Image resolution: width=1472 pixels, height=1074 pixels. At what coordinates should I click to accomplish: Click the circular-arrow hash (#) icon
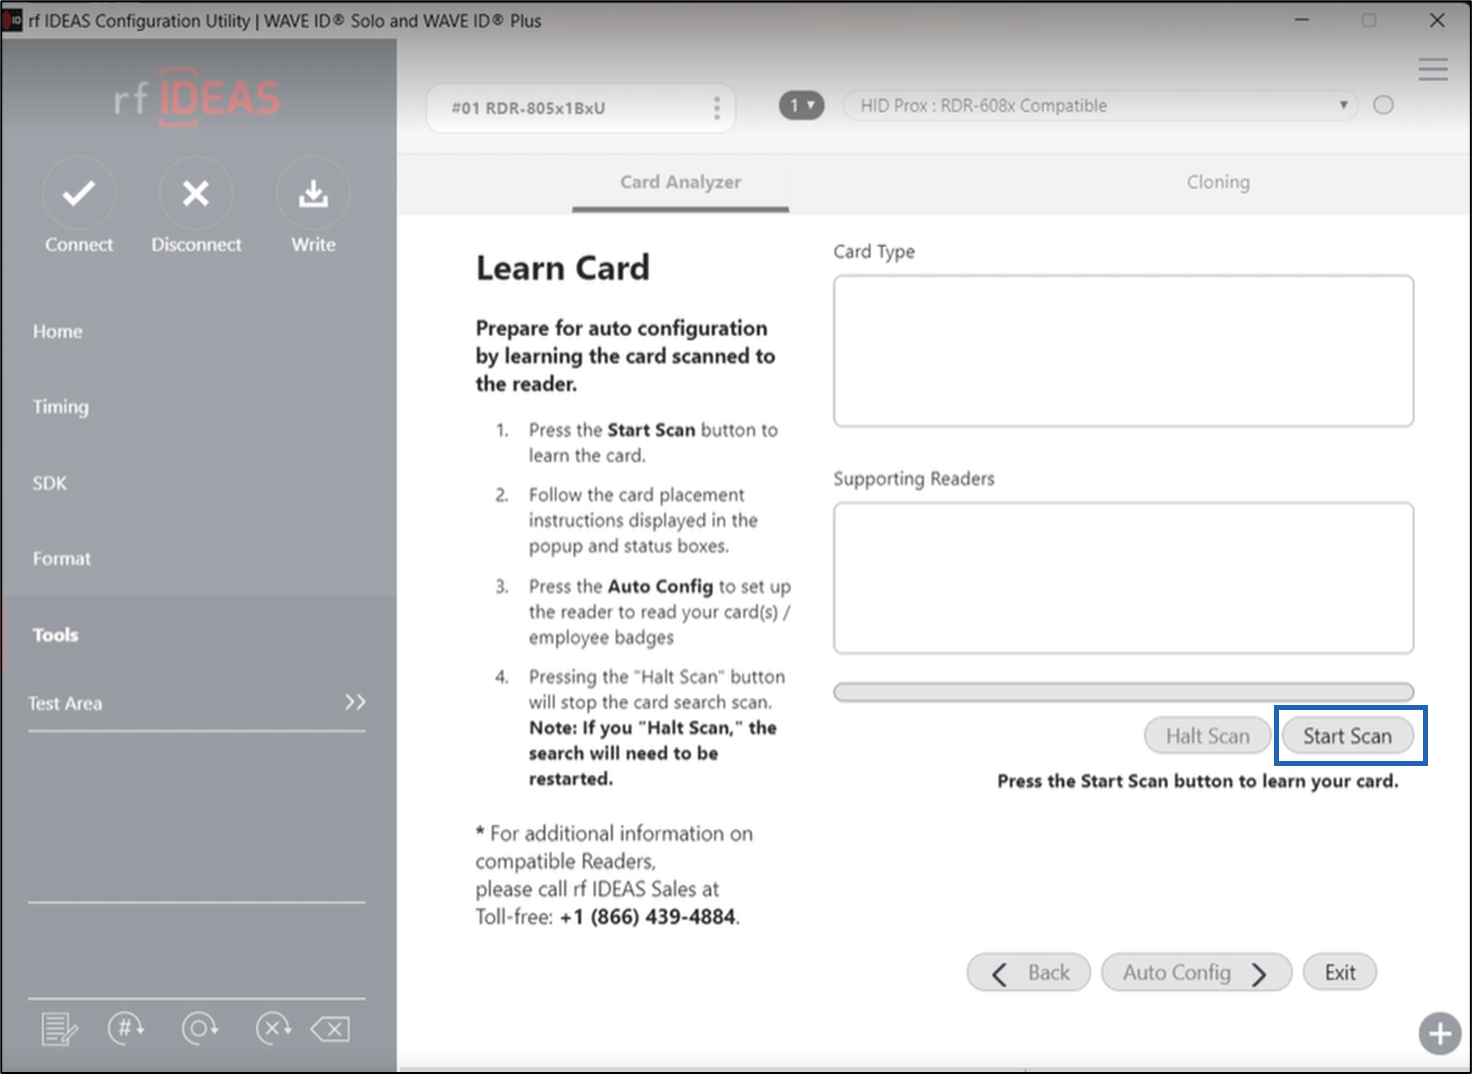127,1027
